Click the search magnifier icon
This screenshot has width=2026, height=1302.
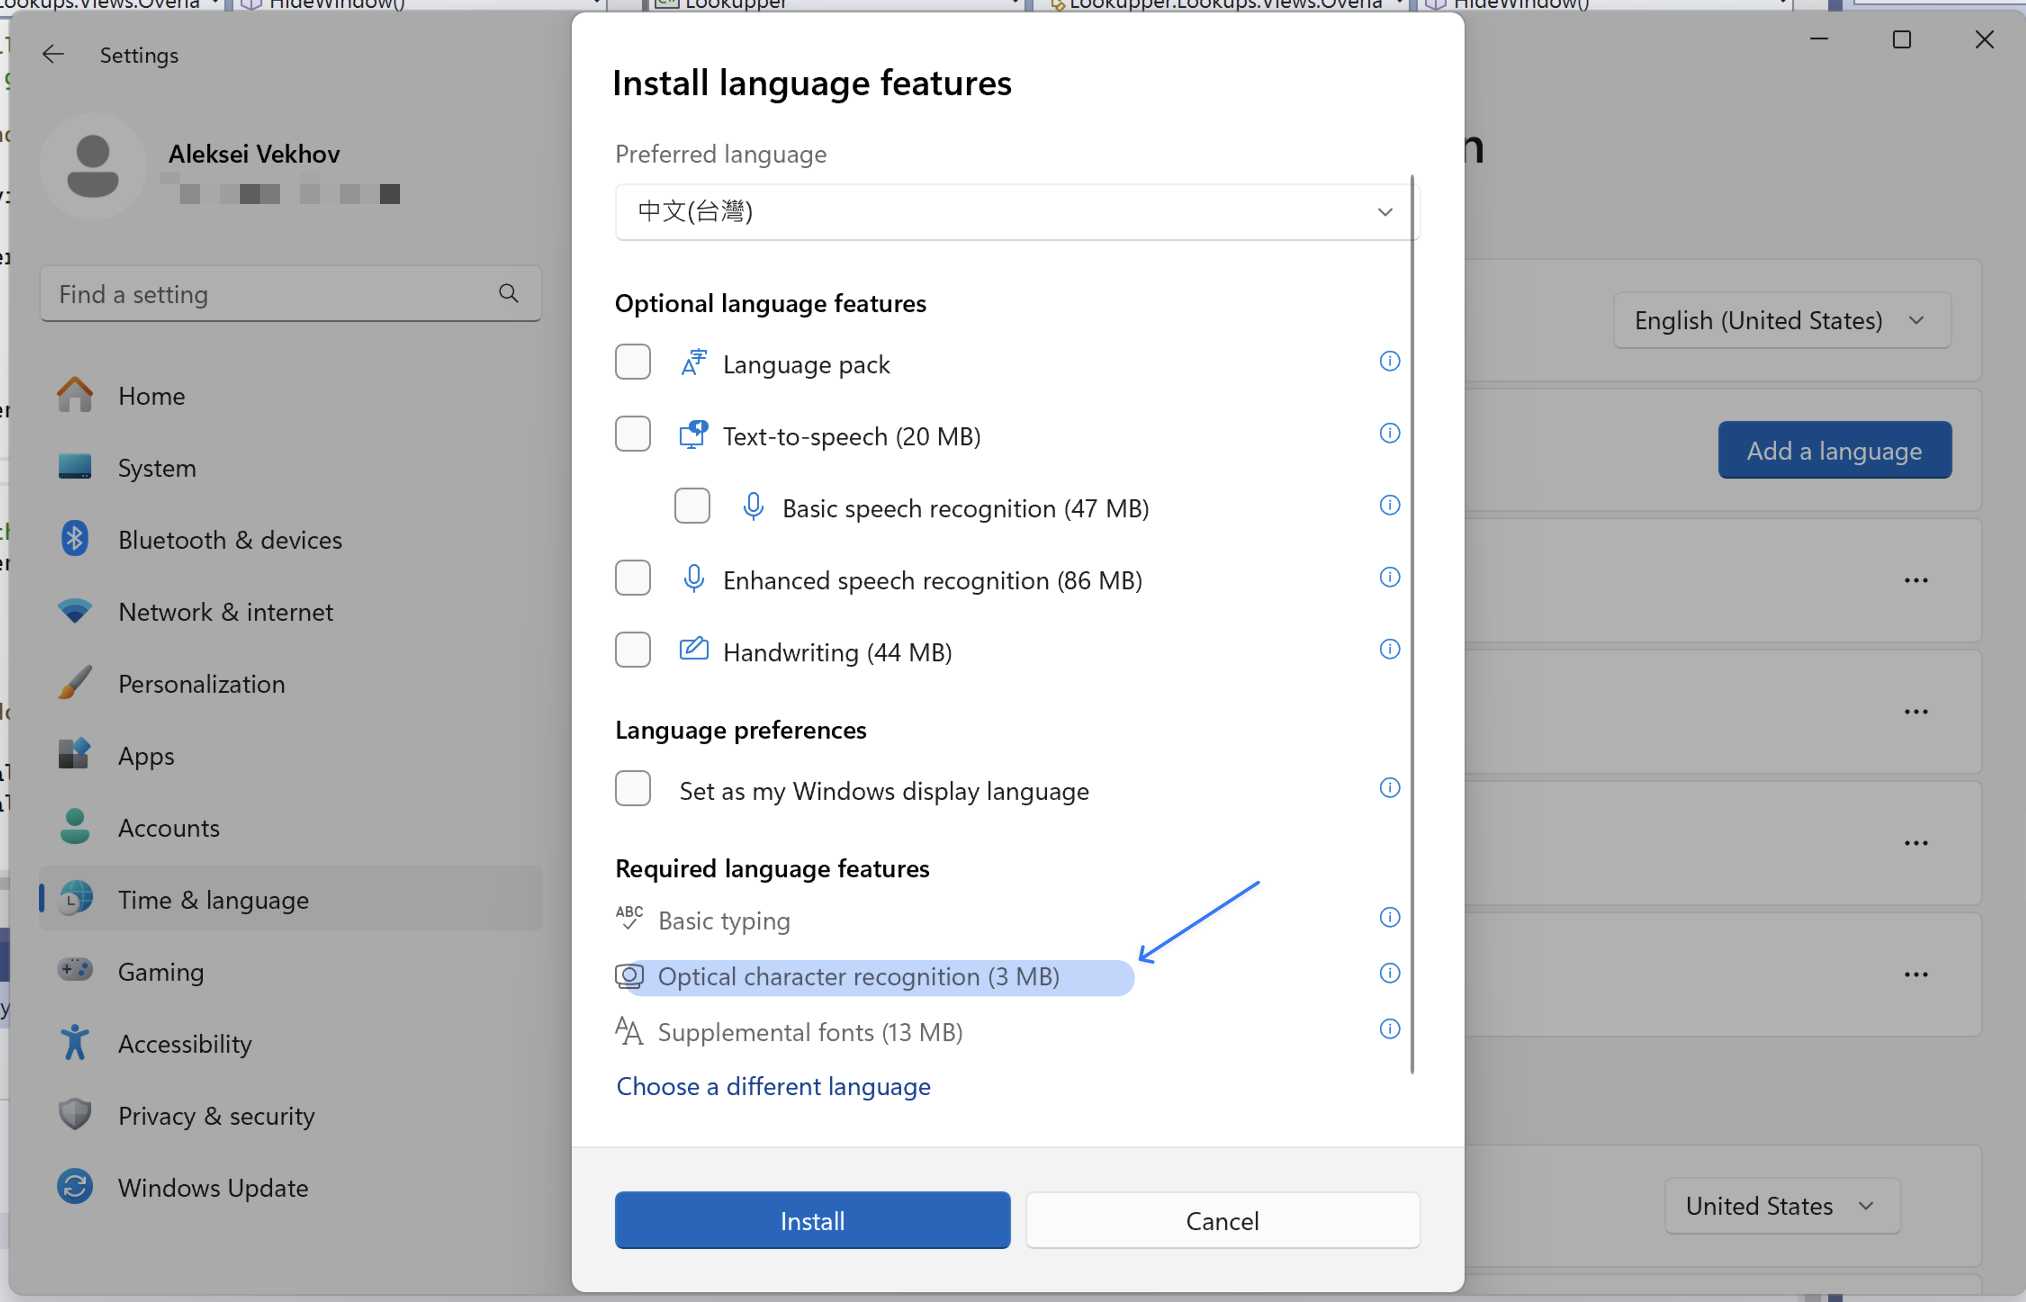tap(509, 293)
